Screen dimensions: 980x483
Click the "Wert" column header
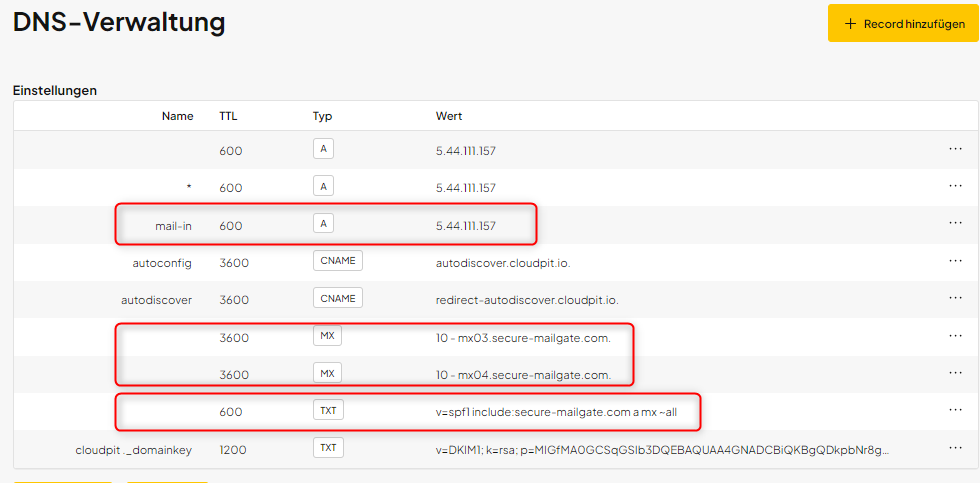point(449,116)
